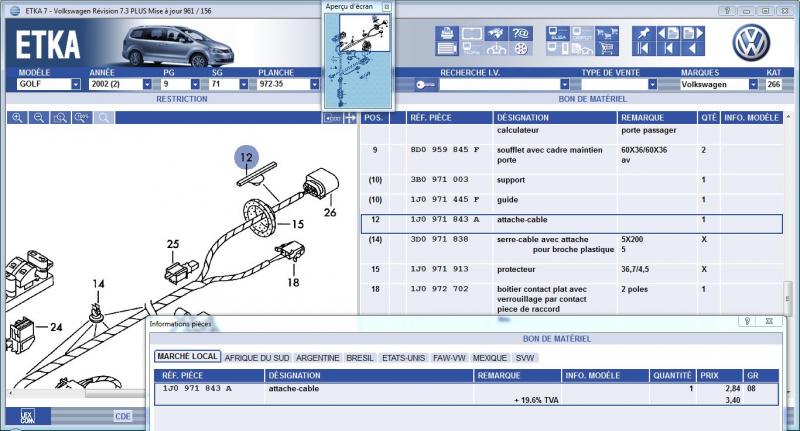Select the BRESIL tab
This screenshot has width=800, height=431.
(360, 358)
